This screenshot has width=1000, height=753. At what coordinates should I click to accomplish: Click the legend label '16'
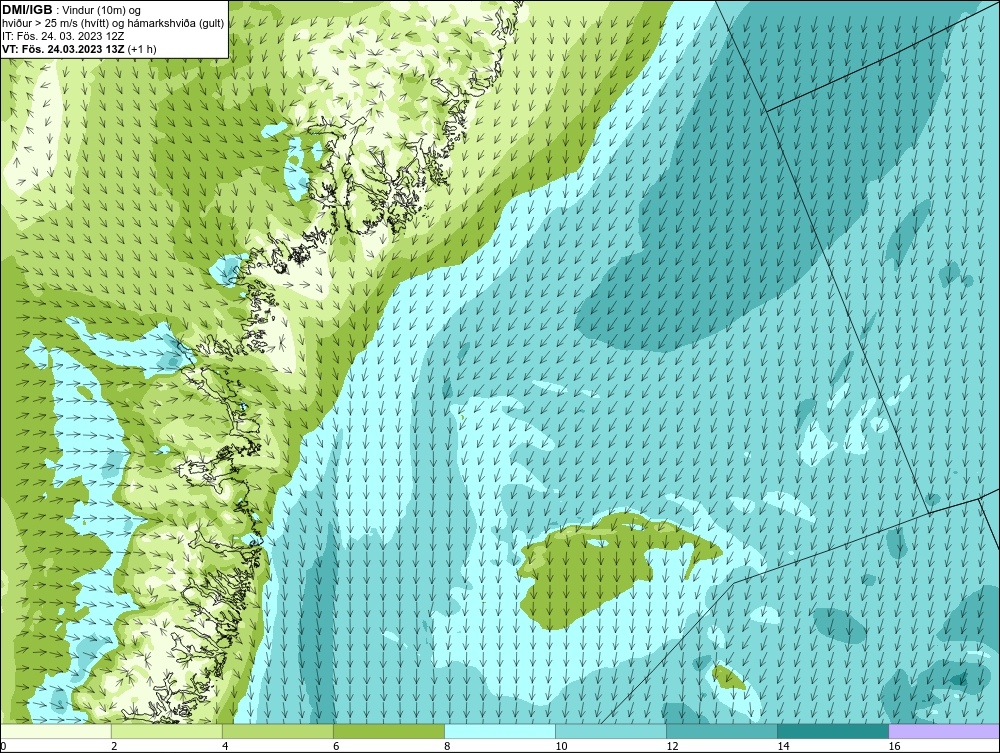click(x=894, y=747)
